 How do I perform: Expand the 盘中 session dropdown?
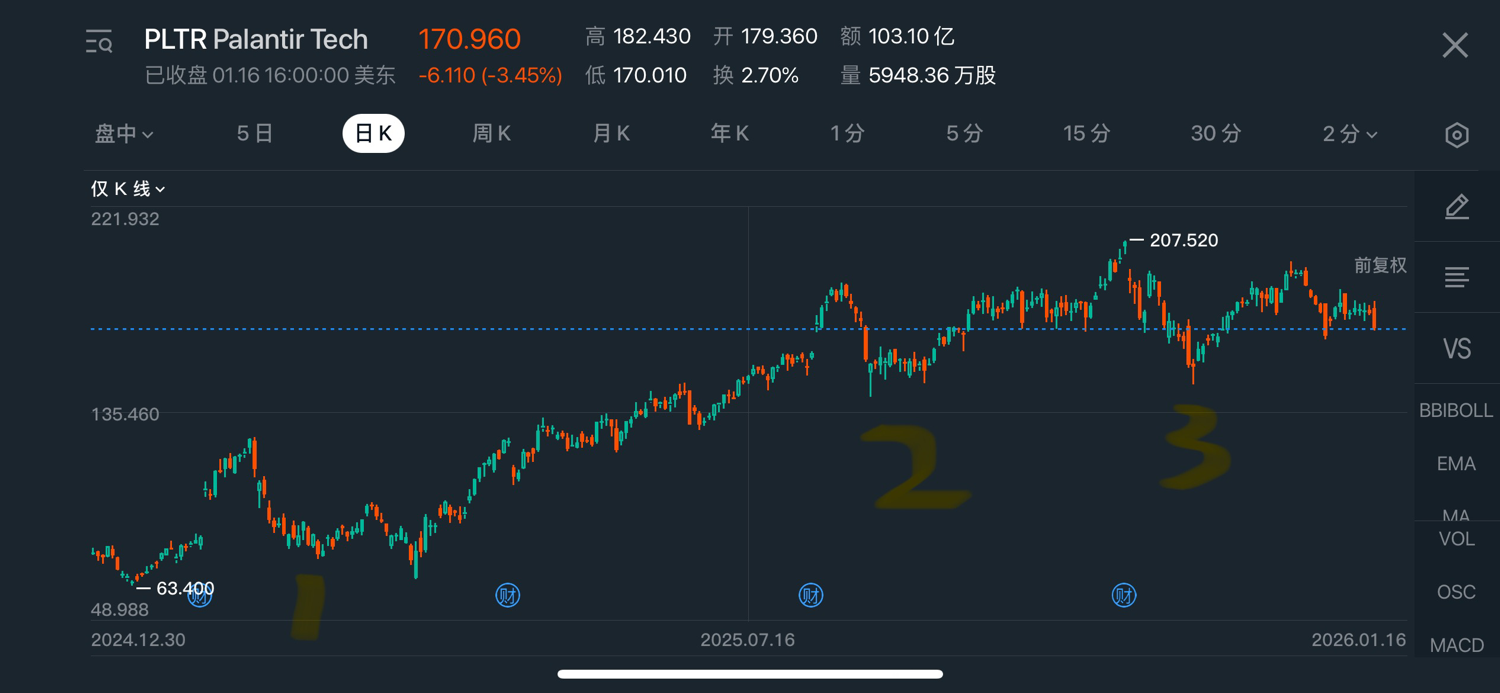coord(124,134)
